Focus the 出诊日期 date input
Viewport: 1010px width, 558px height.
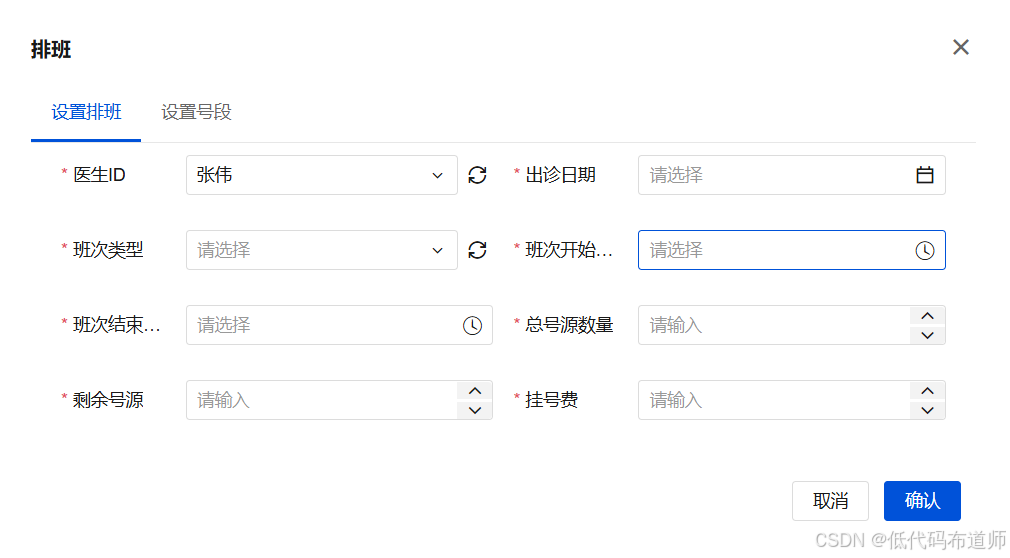792,175
